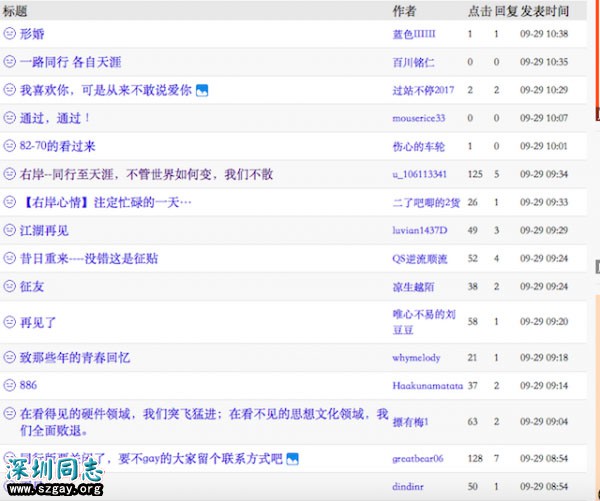Open the thread 一路同行 各自天涯
600x501 pixels.
pyautogui.click(x=71, y=62)
